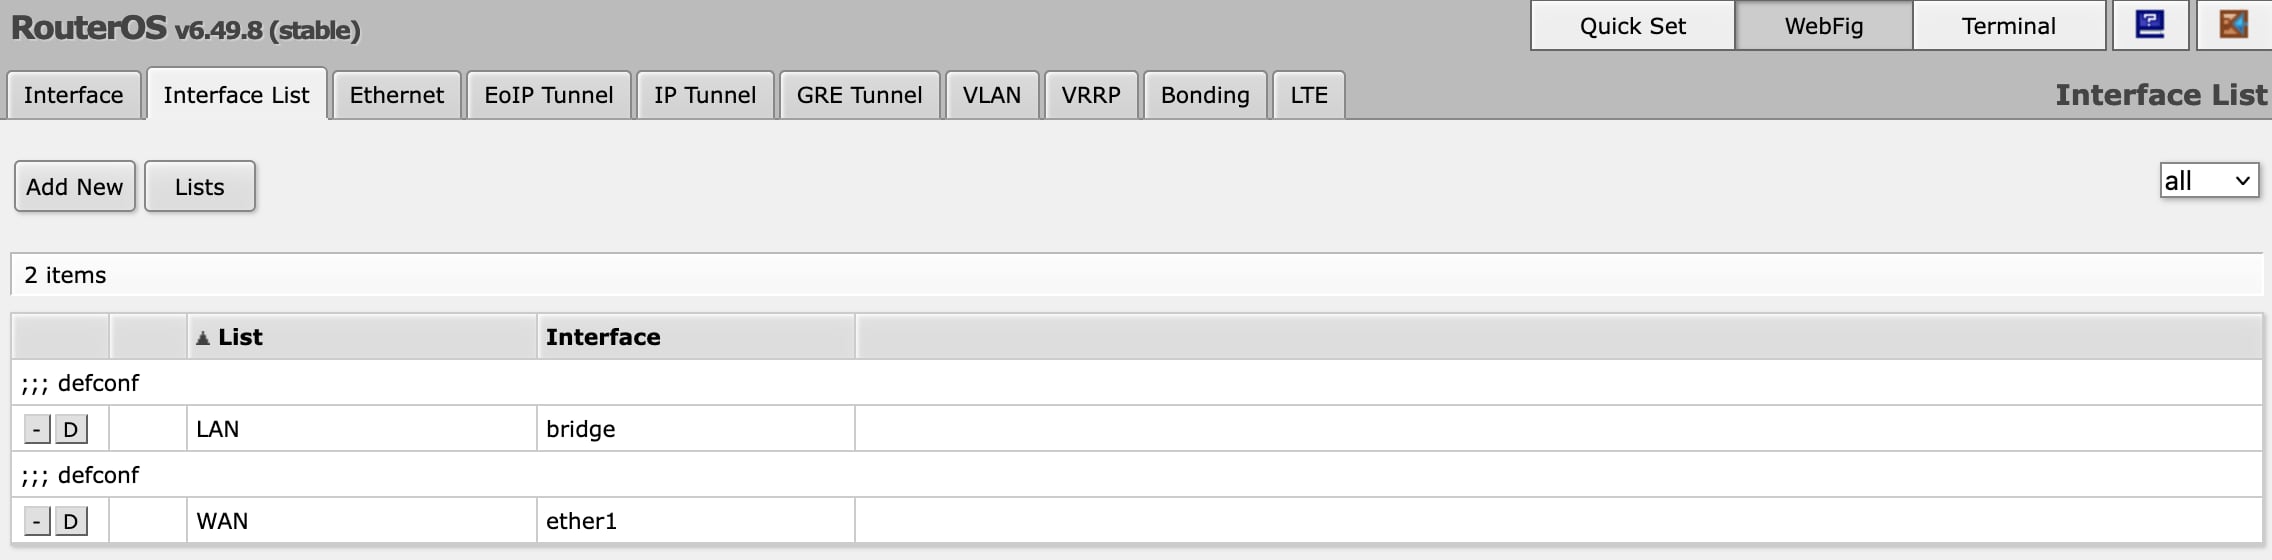Open the WAN ether1 row entry

pos(1137,521)
